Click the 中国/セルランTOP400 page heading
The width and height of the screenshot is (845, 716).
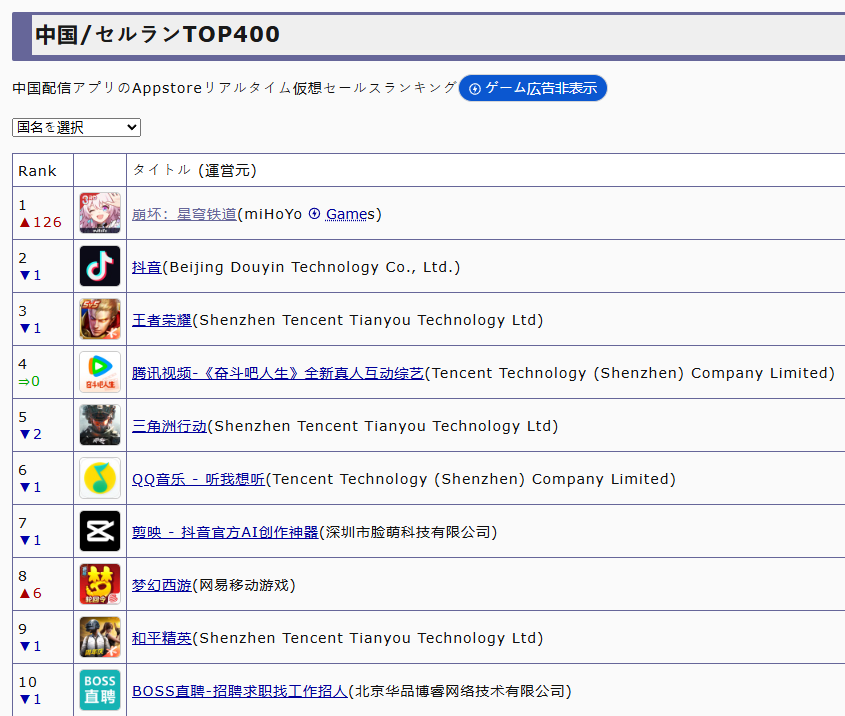point(157,34)
